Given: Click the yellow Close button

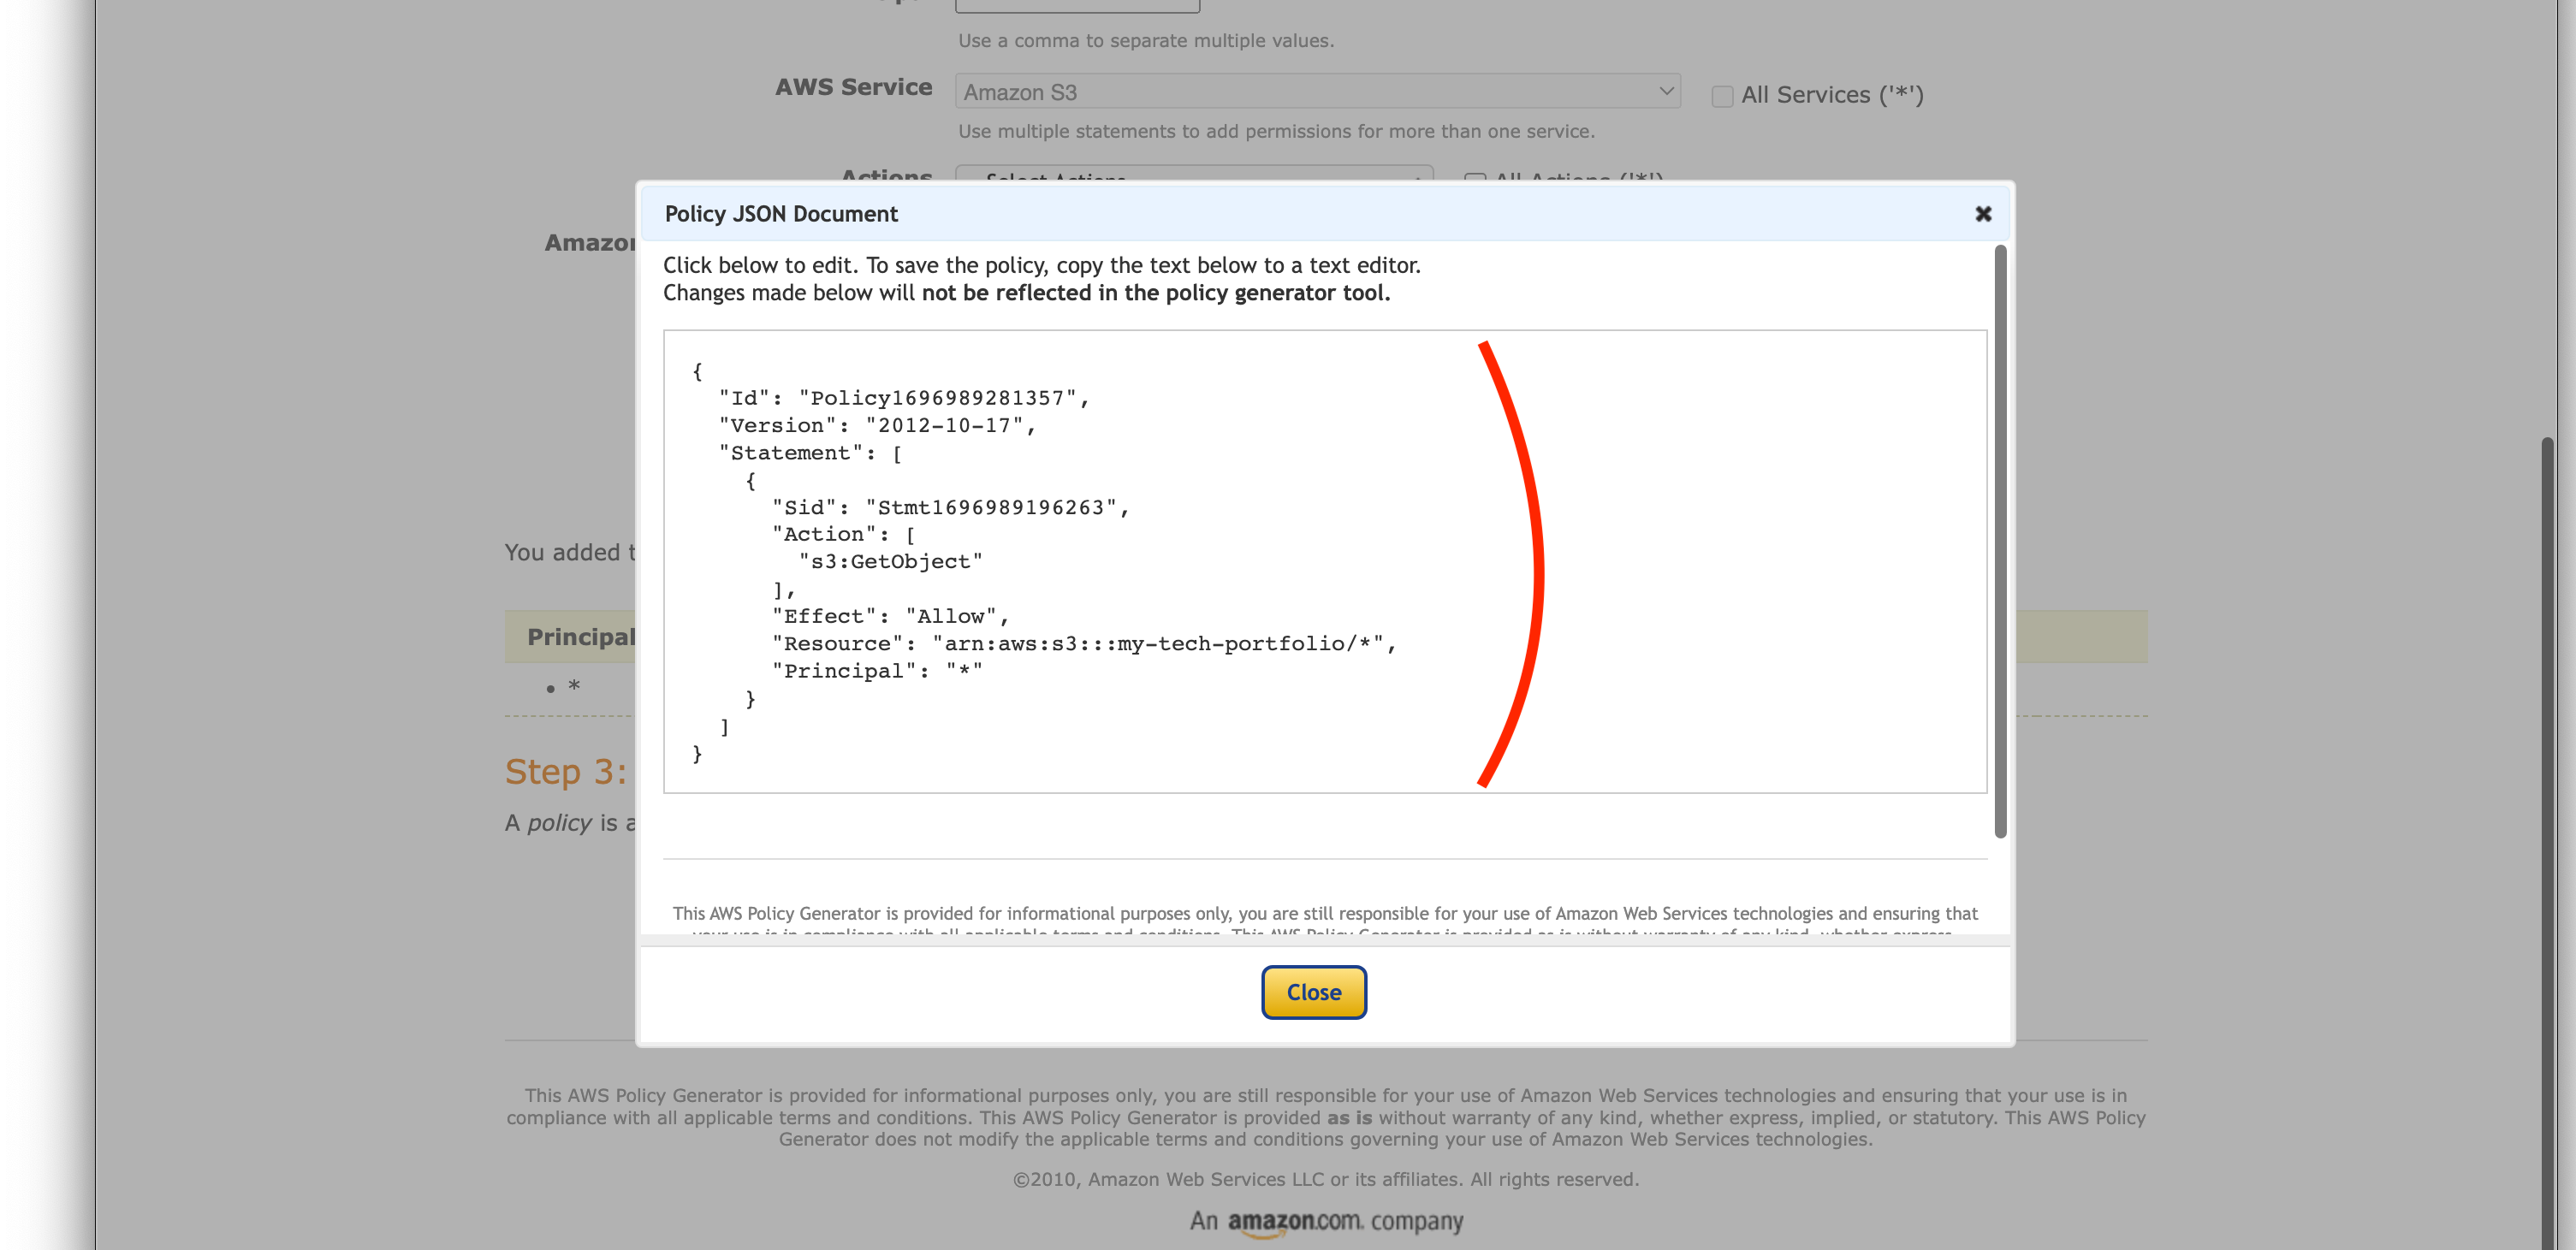Looking at the screenshot, I should 1314,992.
